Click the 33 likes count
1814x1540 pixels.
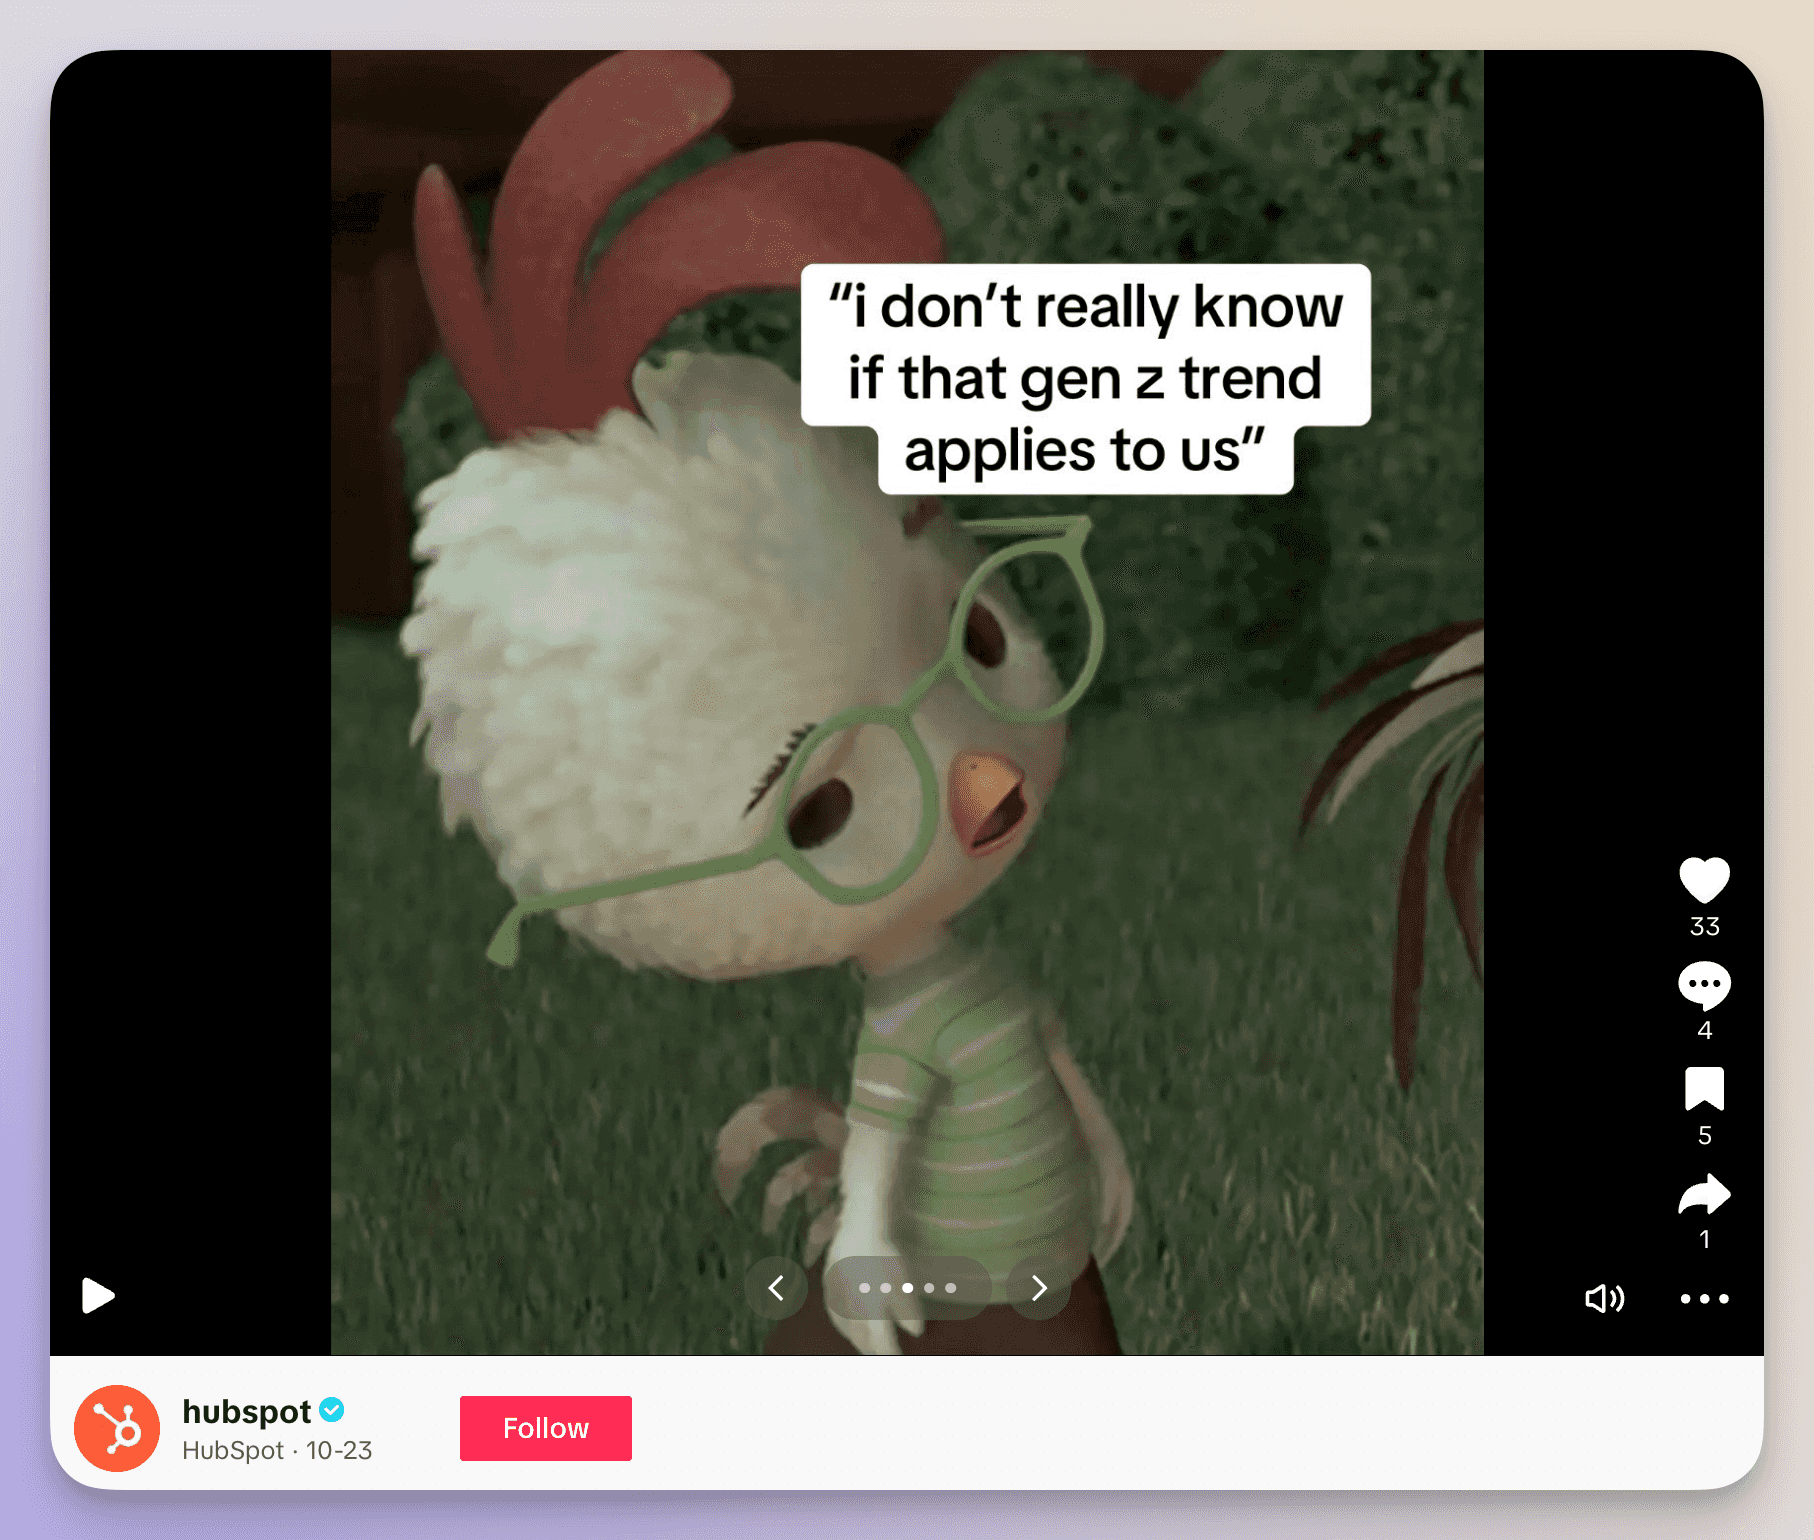1704,926
